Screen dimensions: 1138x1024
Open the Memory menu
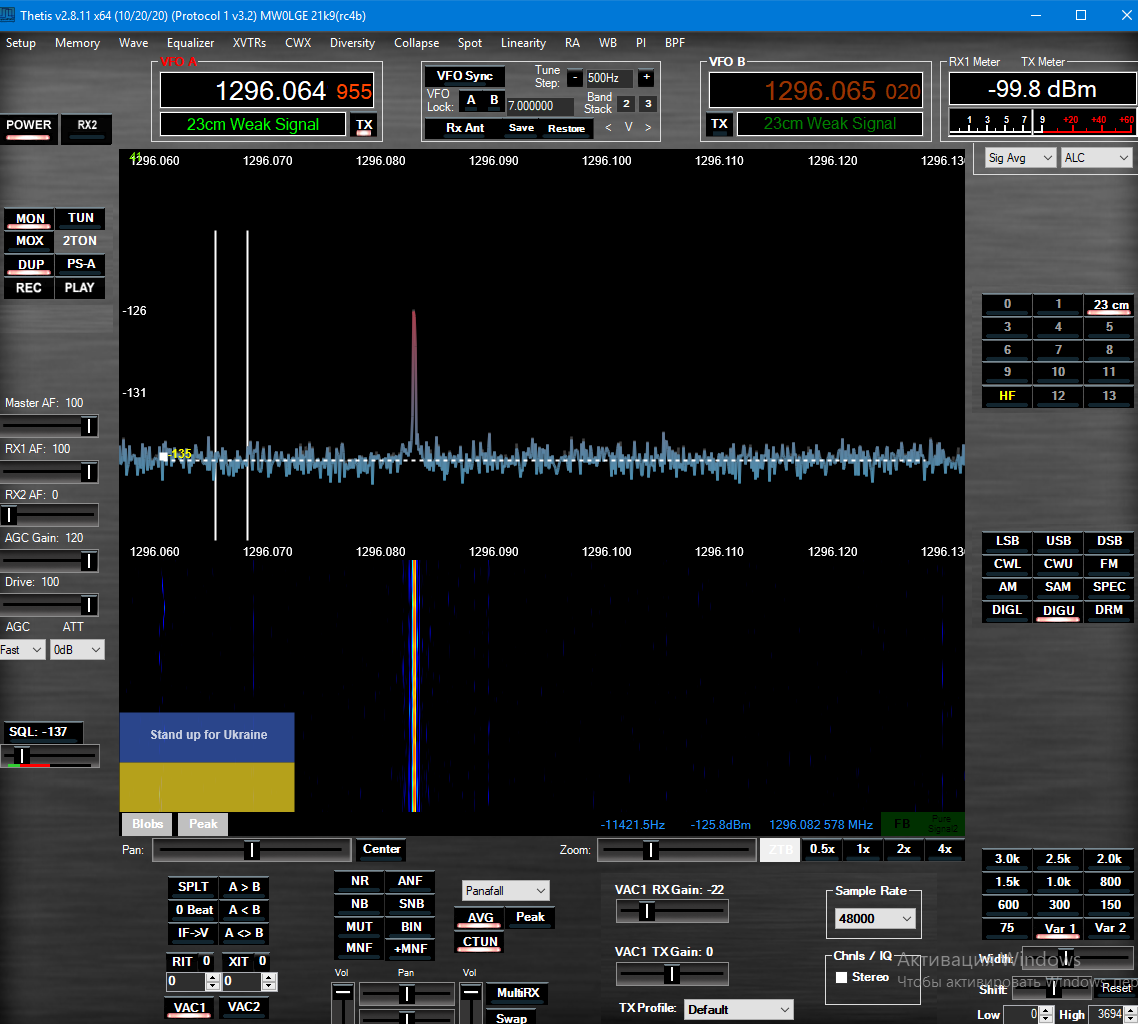77,43
